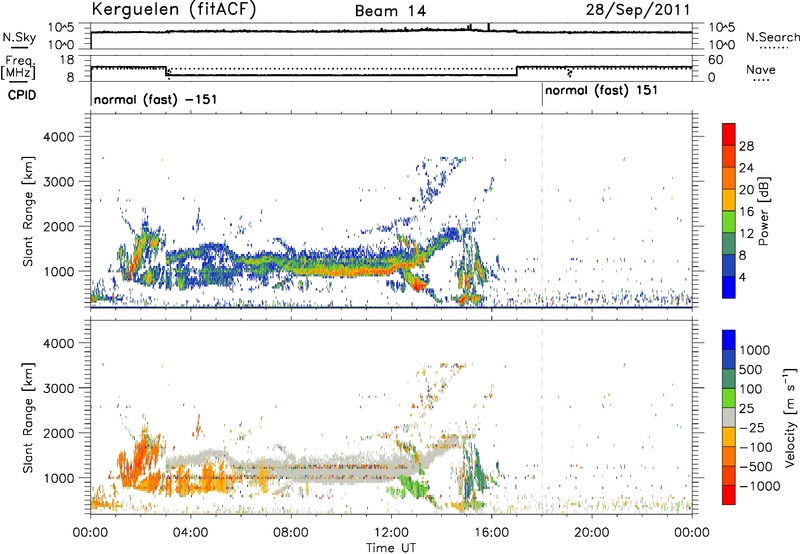
Task: Click the '28' power colorbar tick value
Action: [746, 146]
